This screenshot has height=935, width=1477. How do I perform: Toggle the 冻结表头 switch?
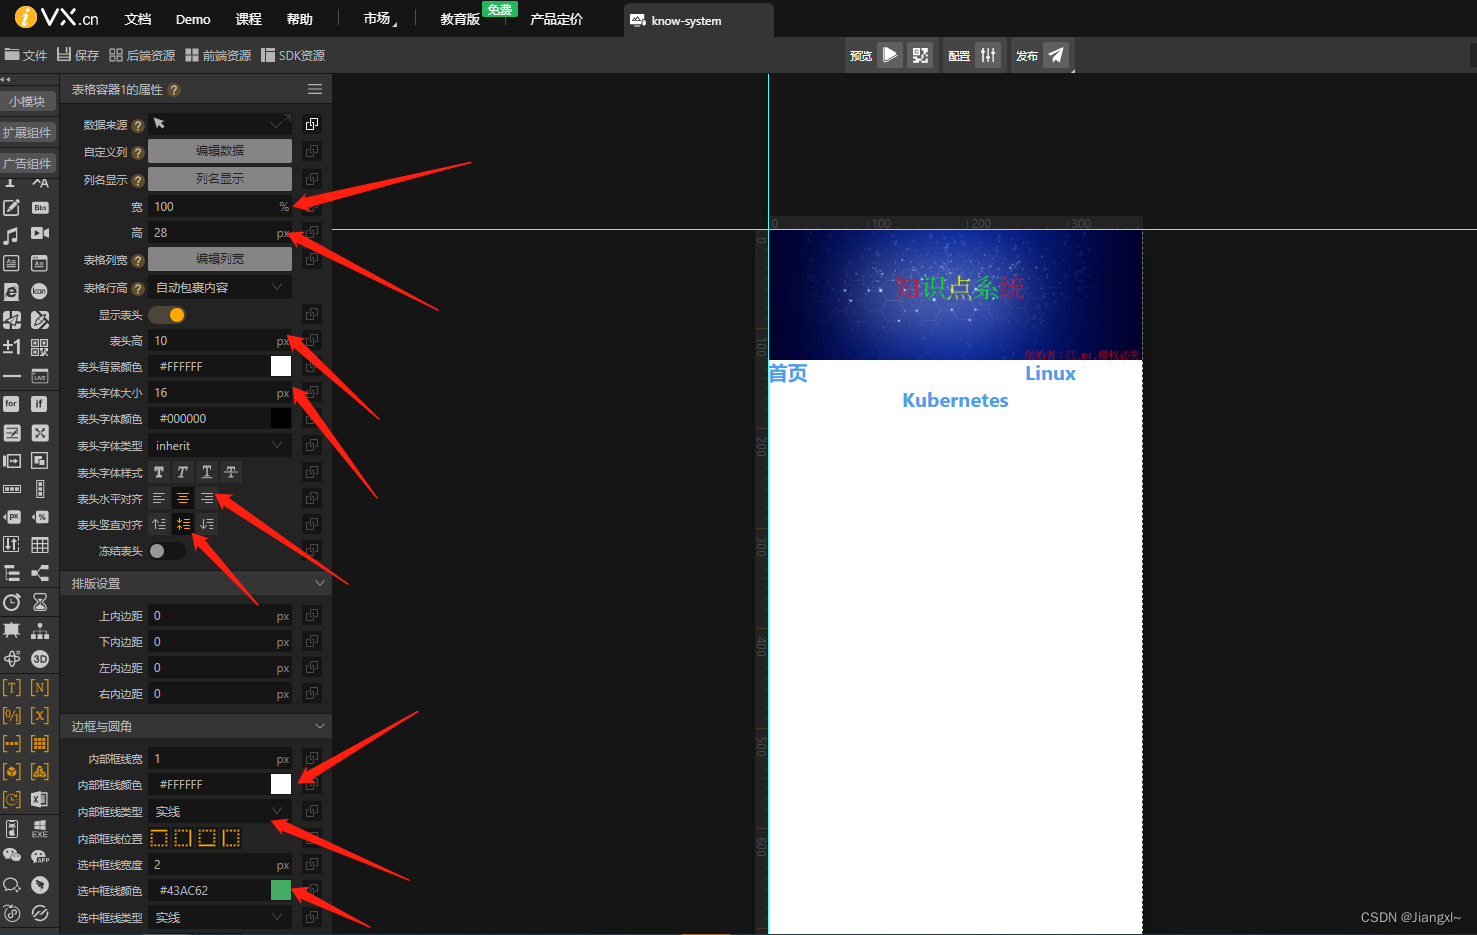click(x=167, y=551)
